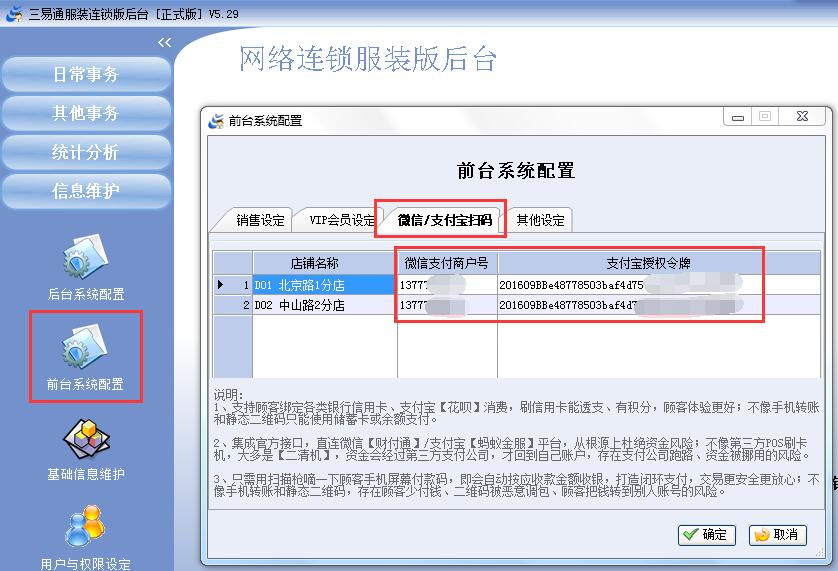Open the 信息维护 menu
Image resolution: width=838 pixels, height=571 pixels.
pyautogui.click(x=86, y=191)
